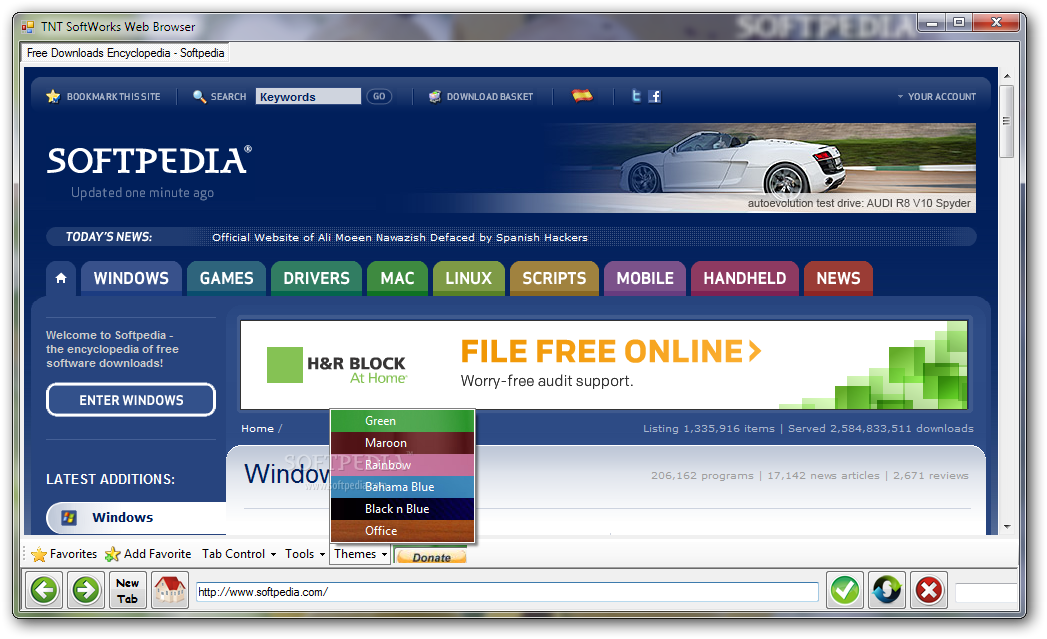Open the Linux category tab
Viewport: 1047px width, 639px height.
click(x=469, y=278)
